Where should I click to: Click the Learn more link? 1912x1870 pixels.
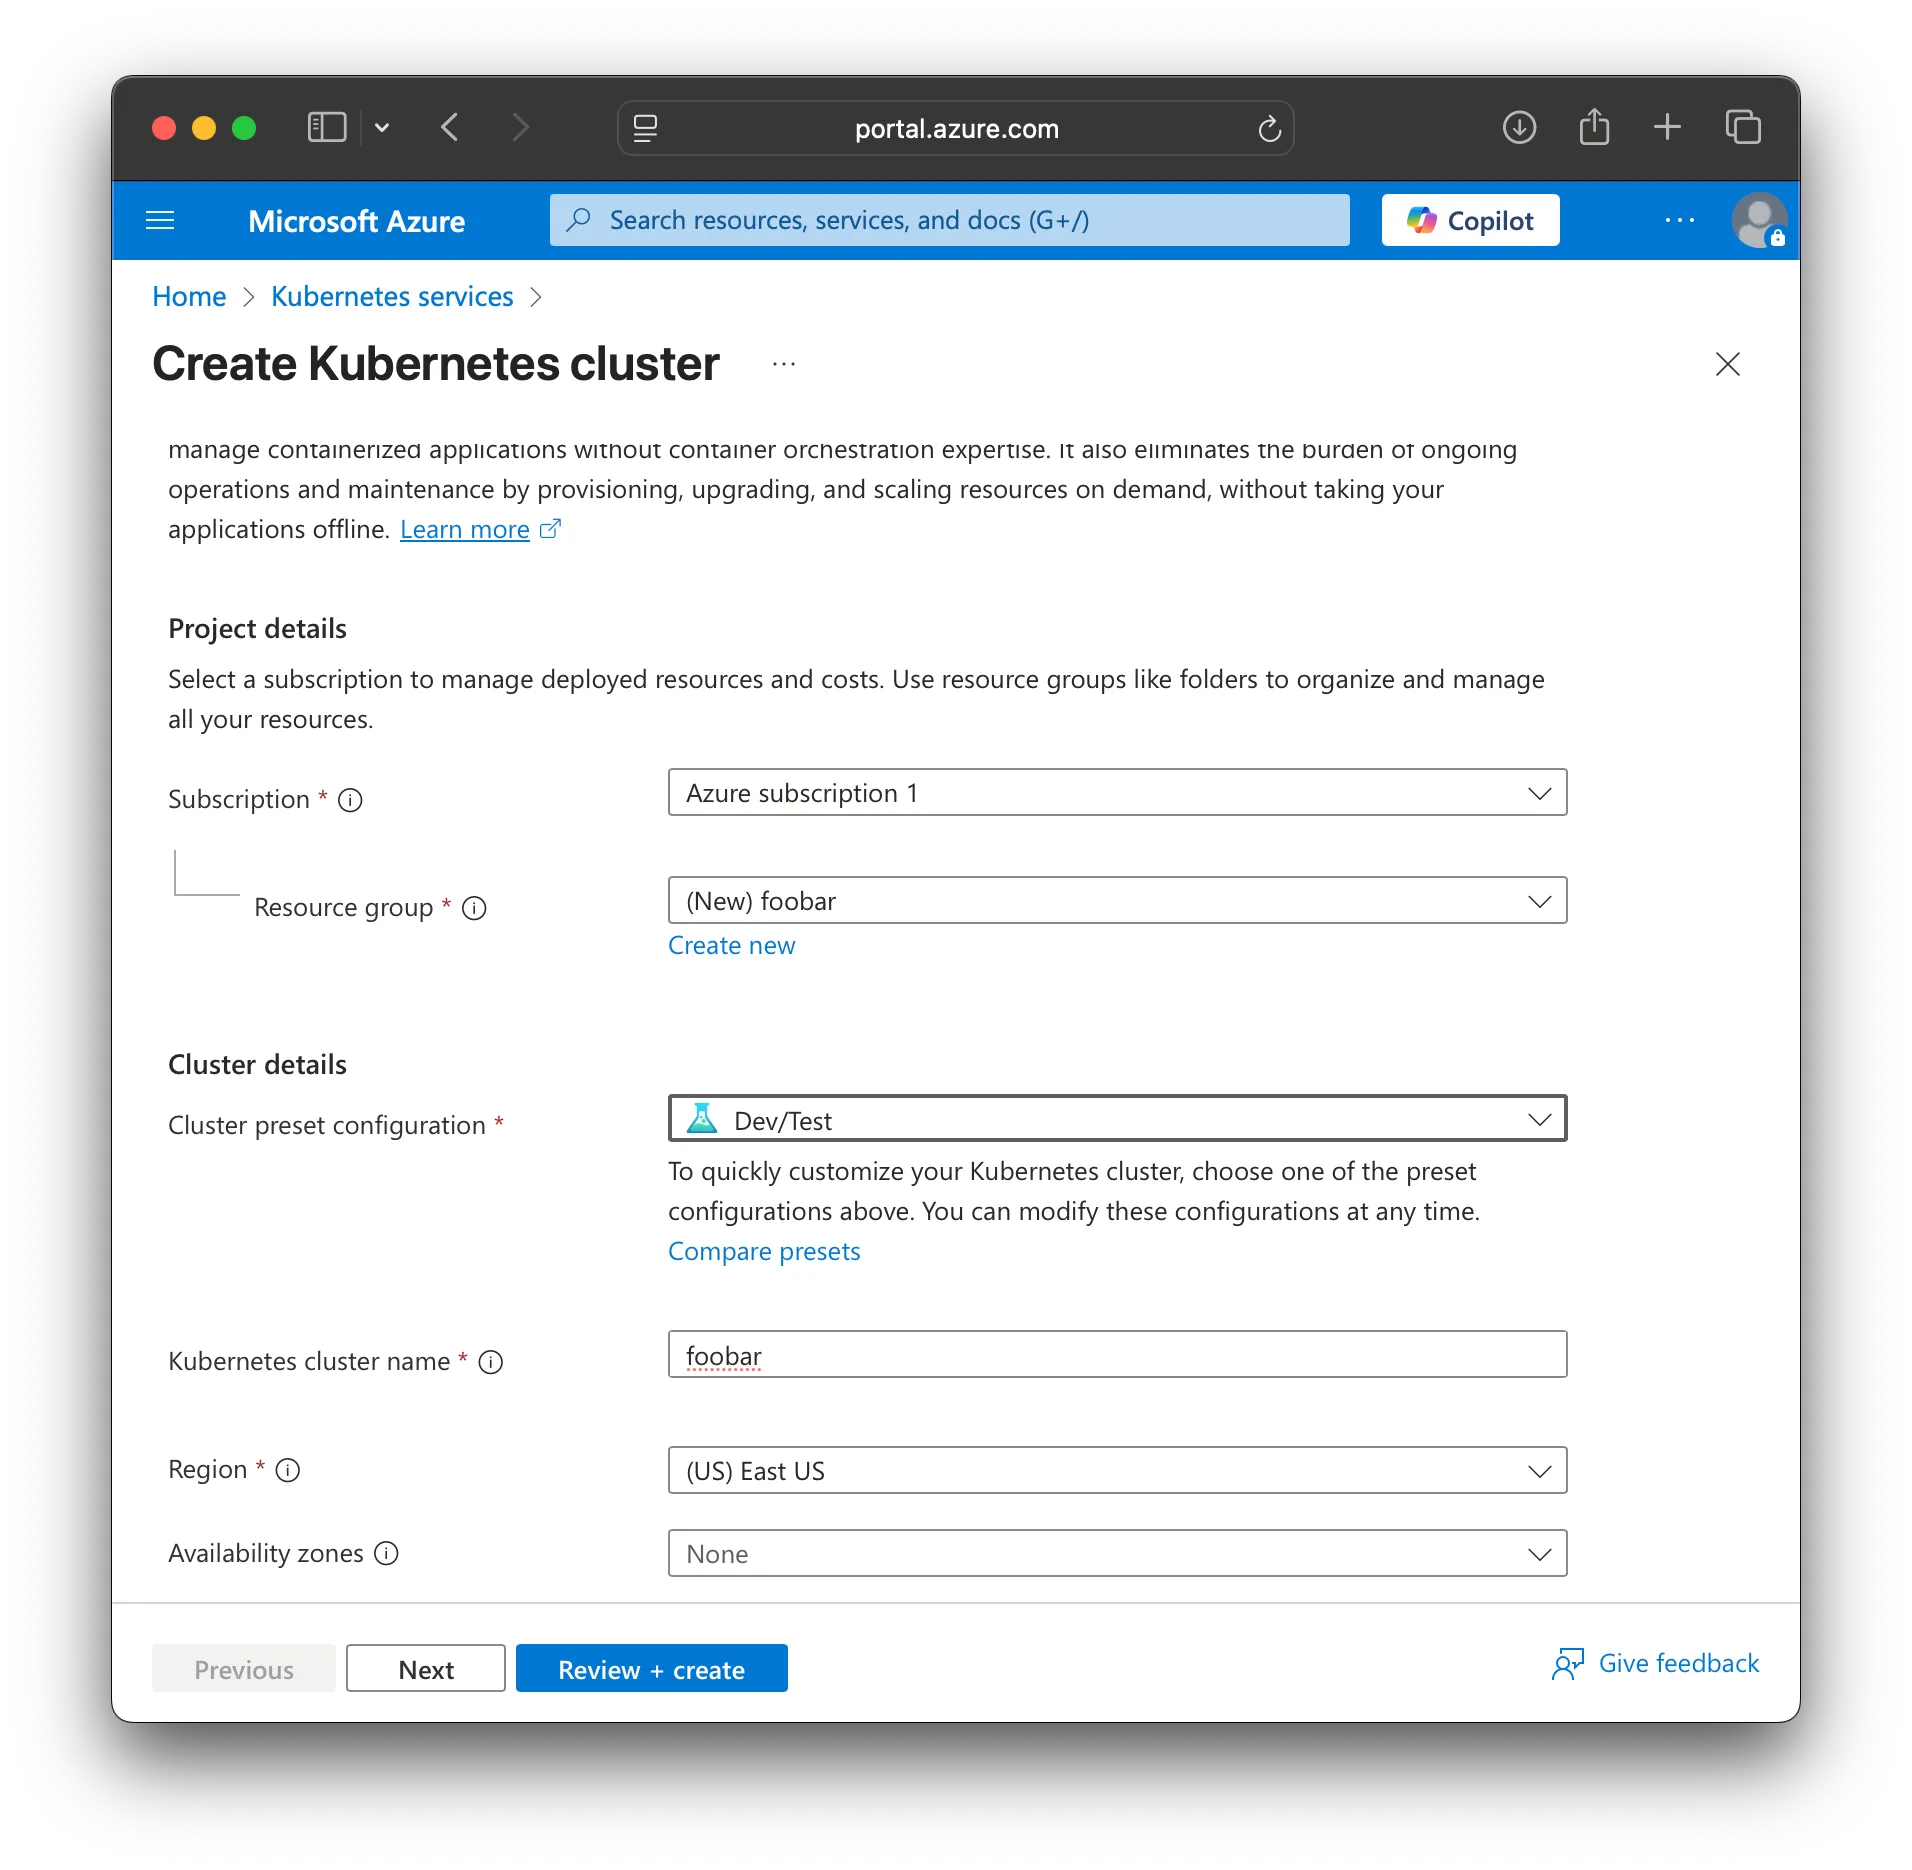pos(464,529)
